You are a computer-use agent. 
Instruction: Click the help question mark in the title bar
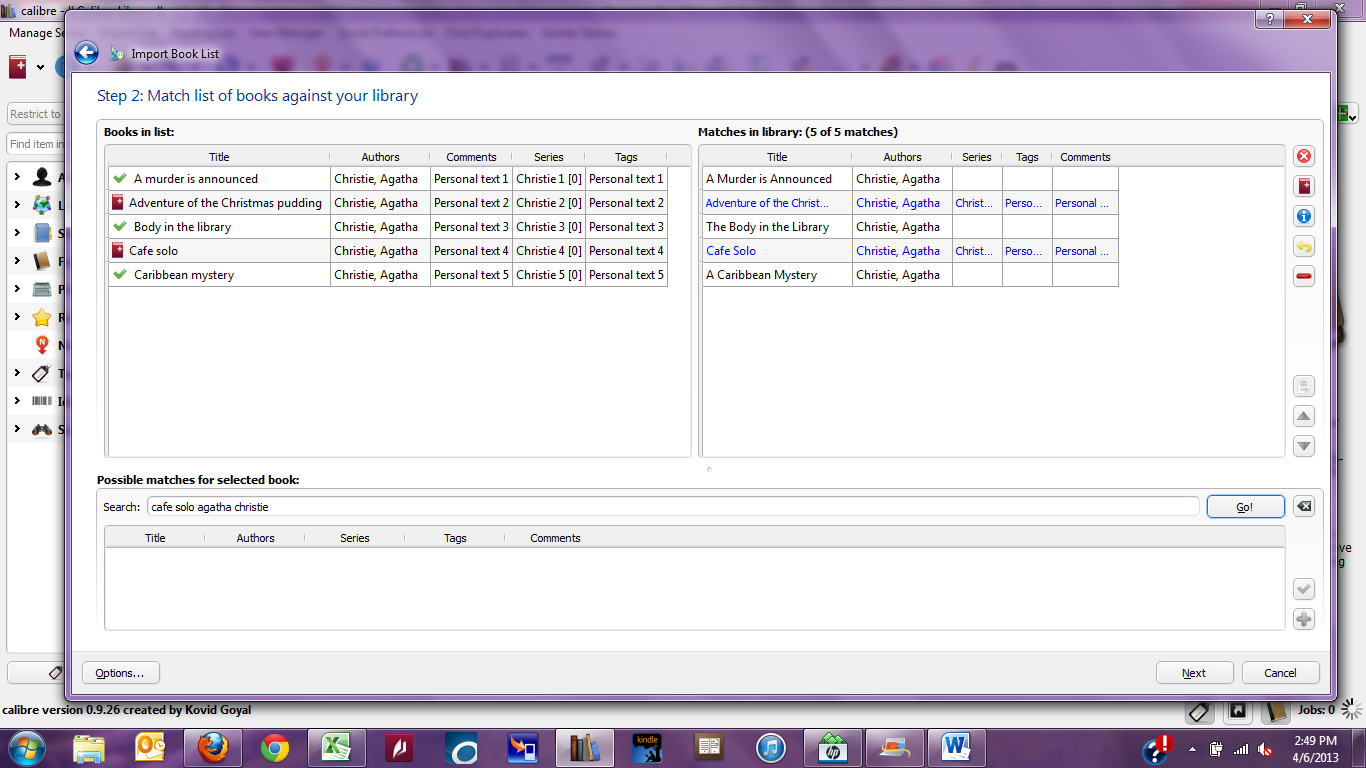point(1269,19)
